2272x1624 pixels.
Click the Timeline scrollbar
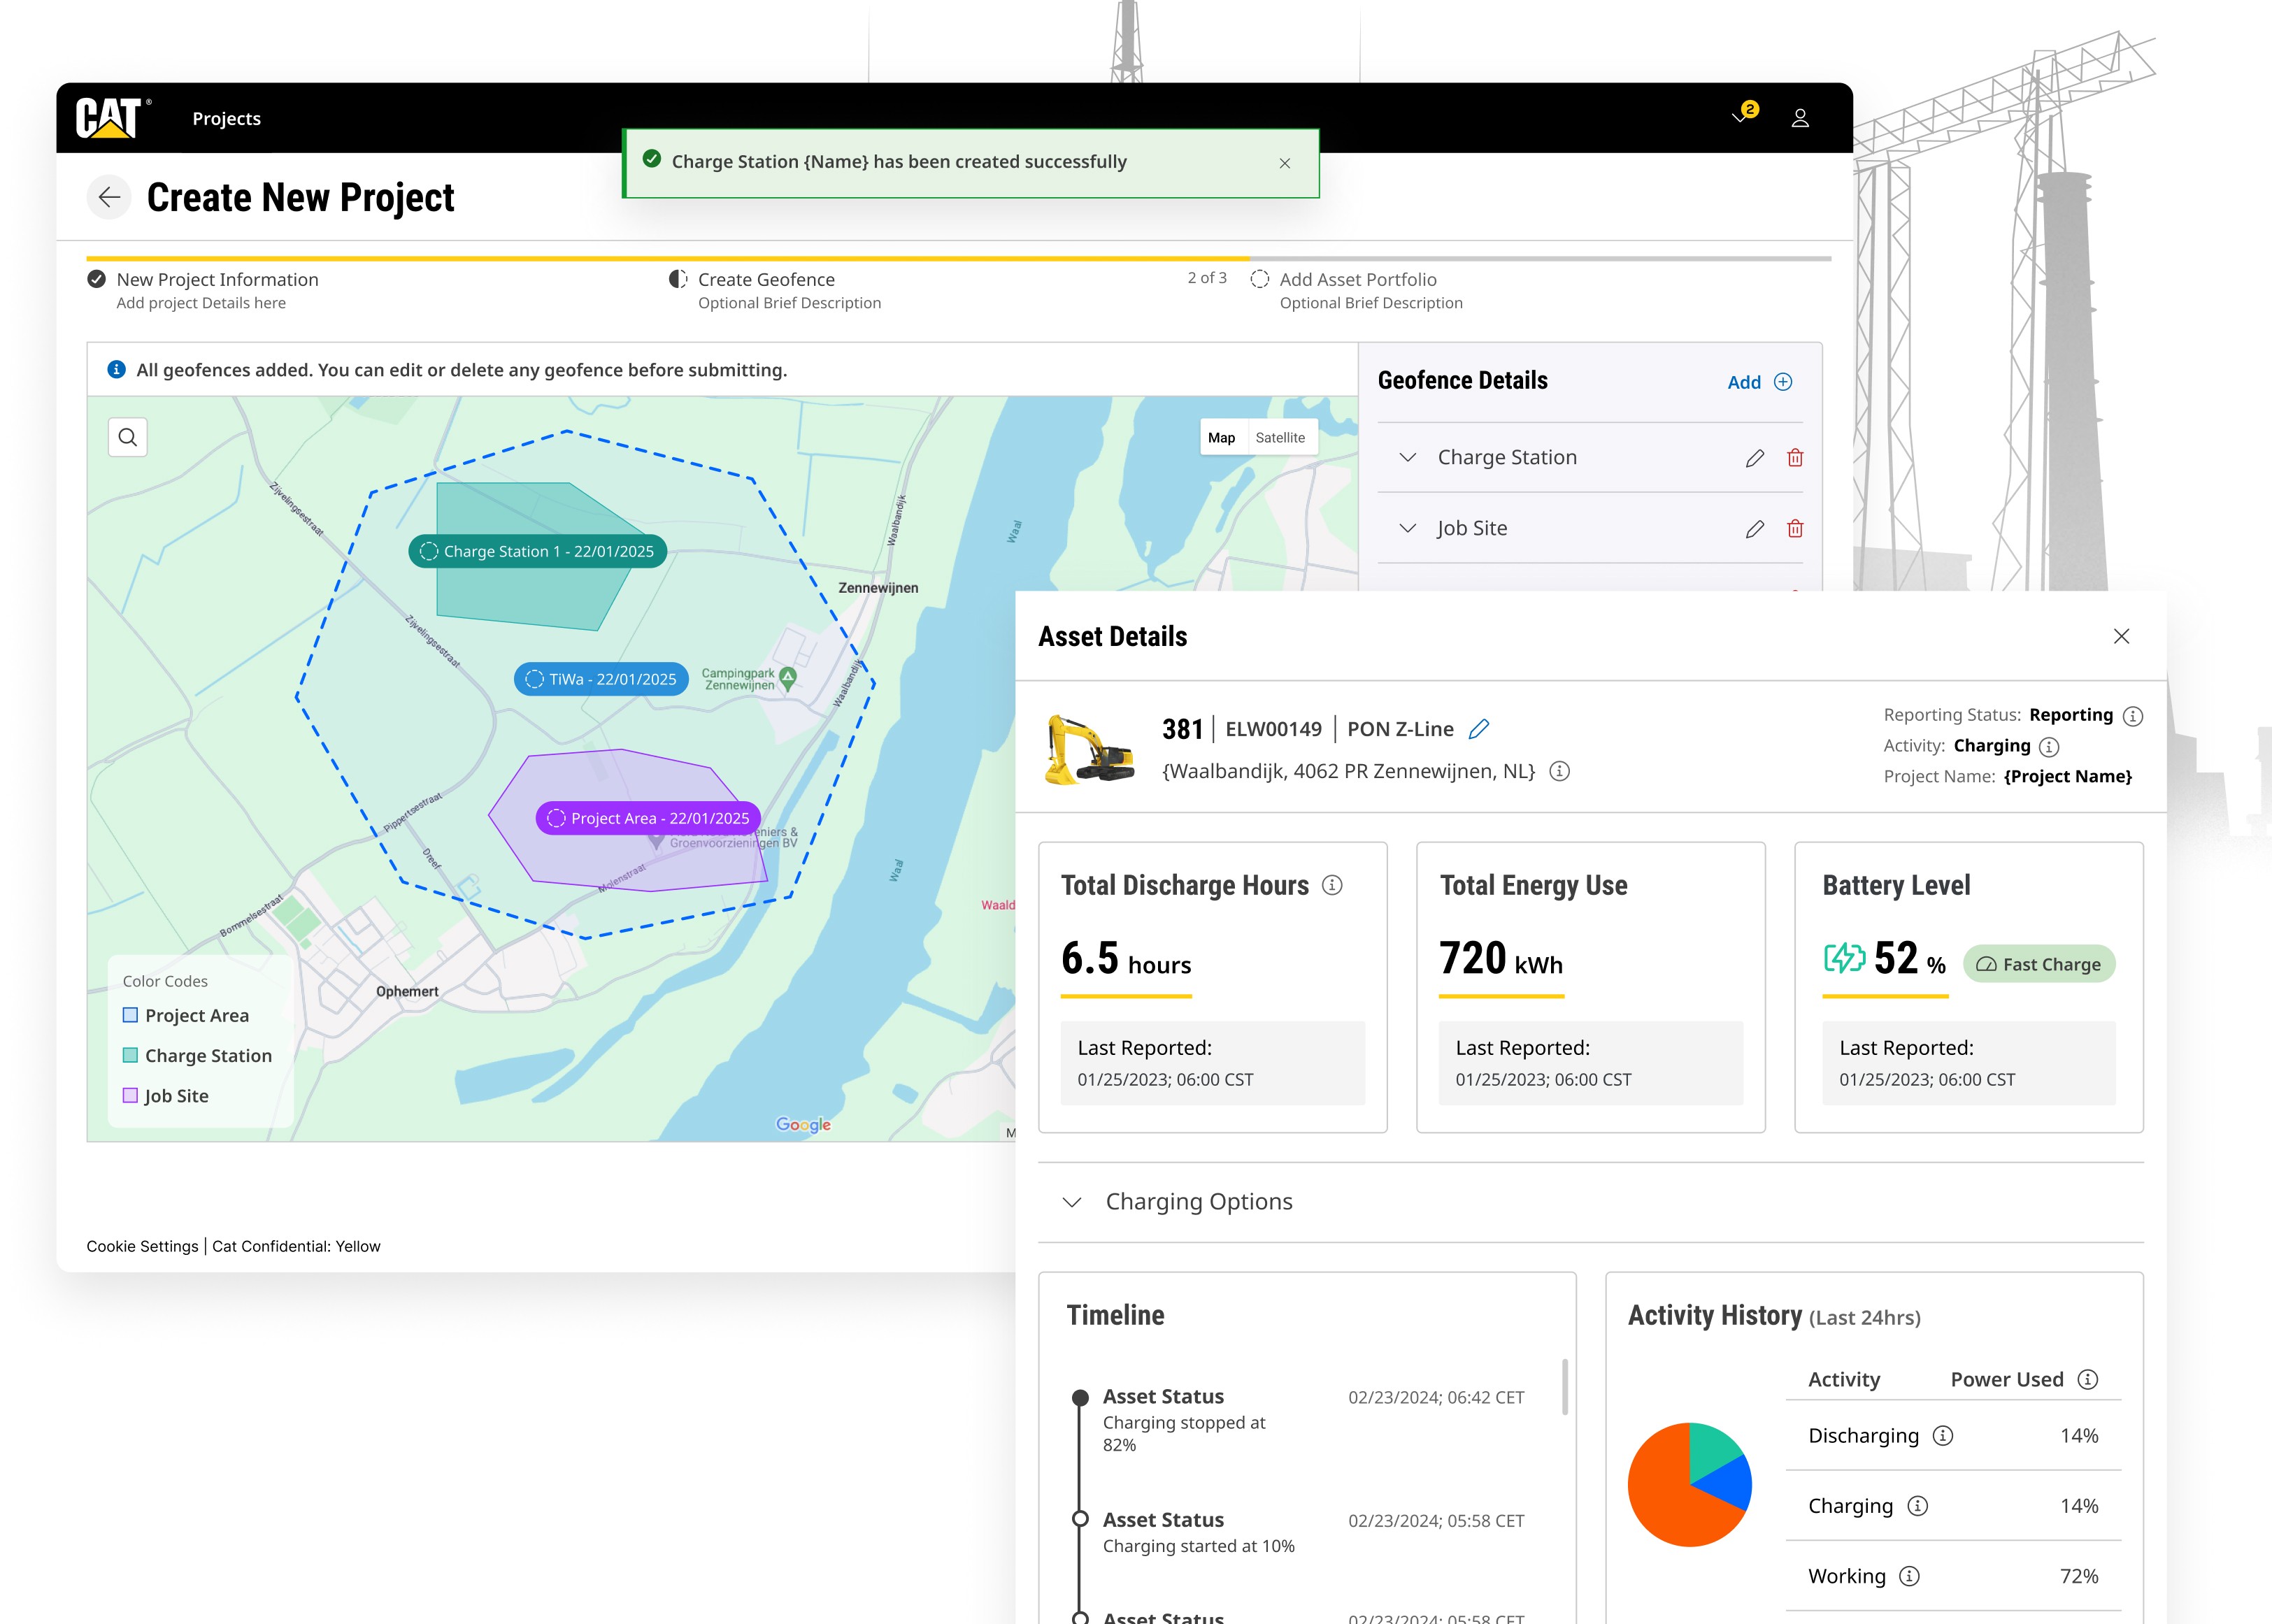pyautogui.click(x=1564, y=1386)
